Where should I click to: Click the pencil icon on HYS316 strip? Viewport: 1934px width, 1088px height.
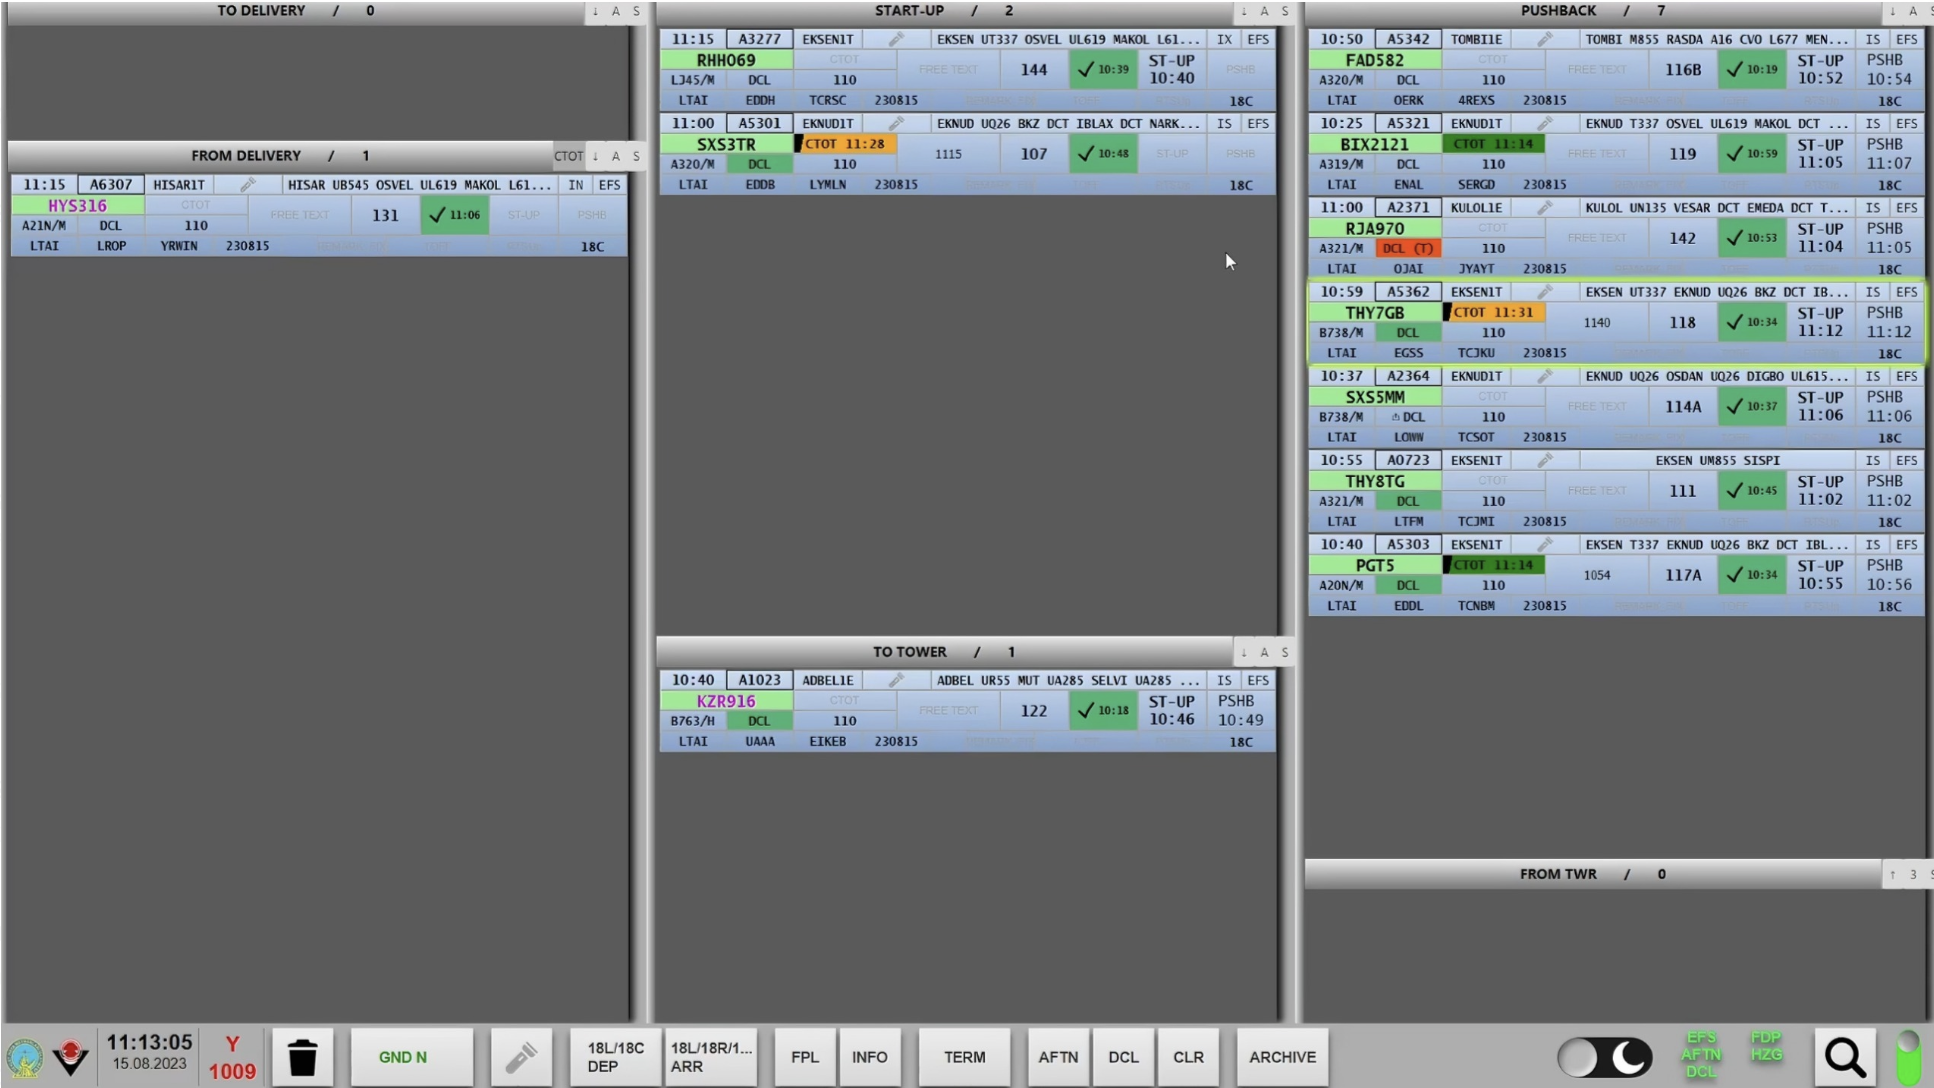[x=247, y=185]
